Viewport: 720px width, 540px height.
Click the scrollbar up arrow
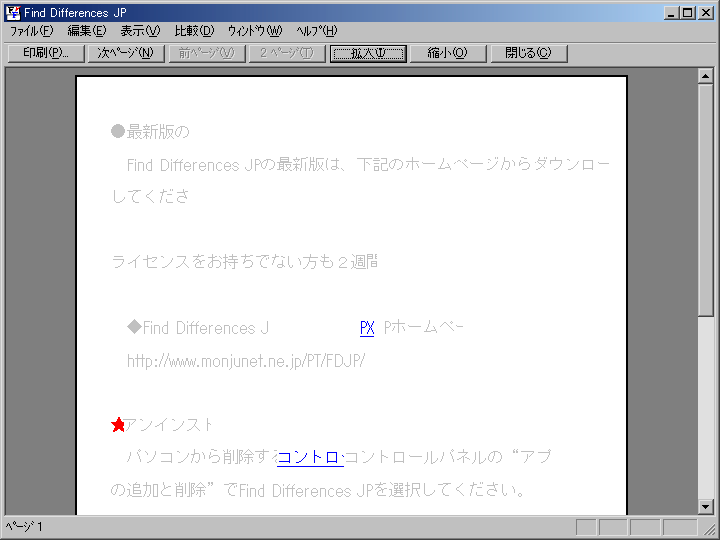(705, 76)
